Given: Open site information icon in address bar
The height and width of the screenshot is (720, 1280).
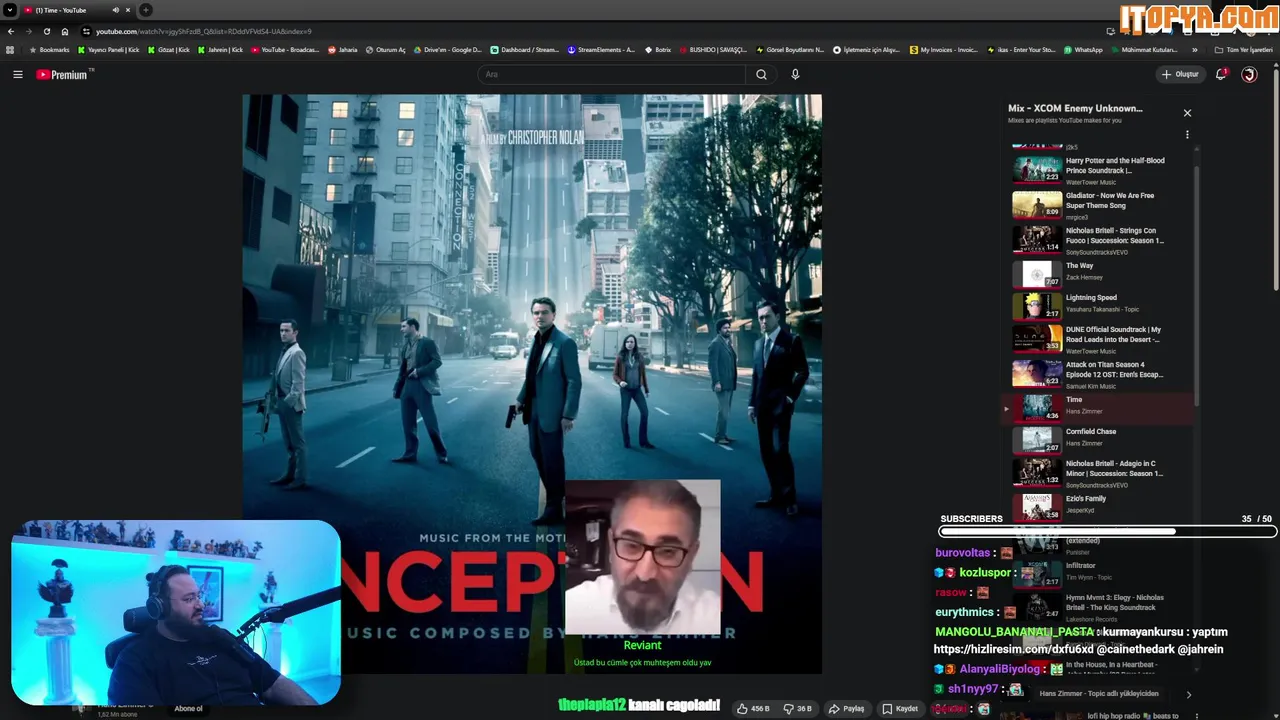Looking at the screenshot, I should pos(86,31).
